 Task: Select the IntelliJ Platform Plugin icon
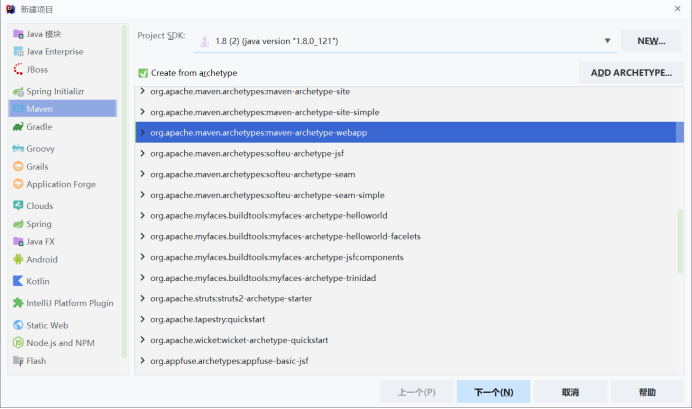[18, 303]
